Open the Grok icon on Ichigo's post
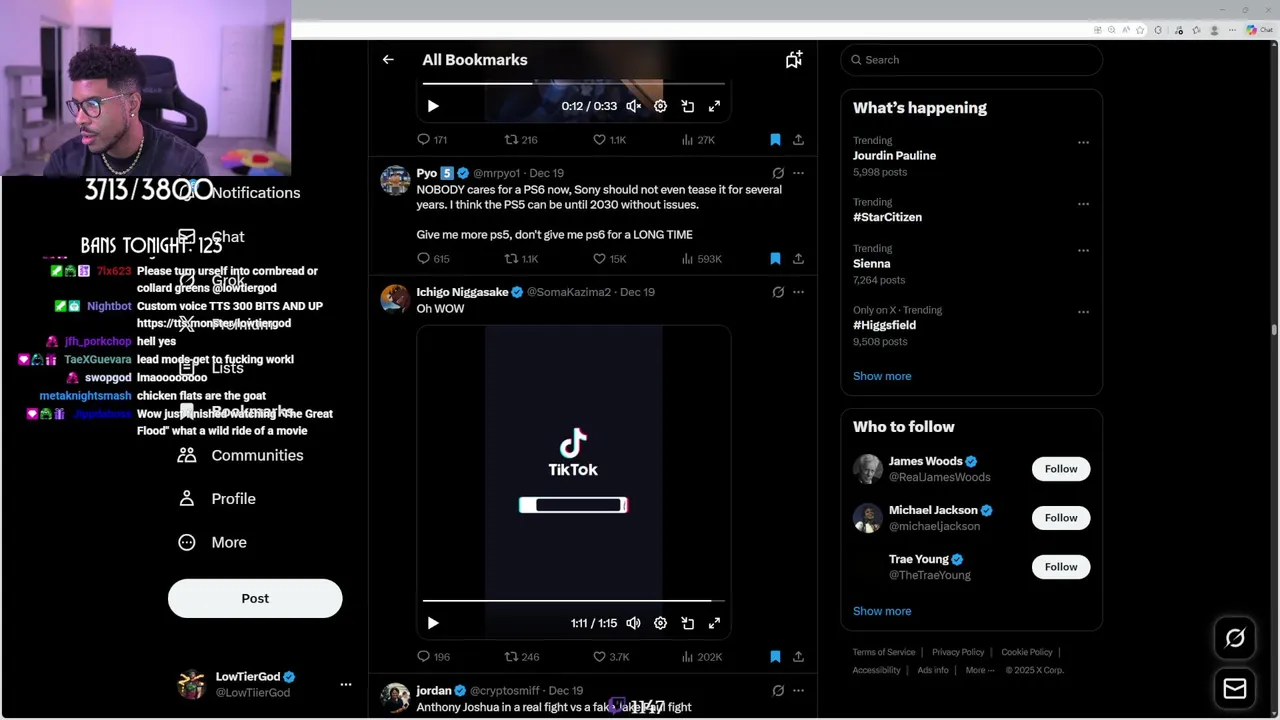Viewport: 1280px width, 720px height. pyautogui.click(x=778, y=292)
